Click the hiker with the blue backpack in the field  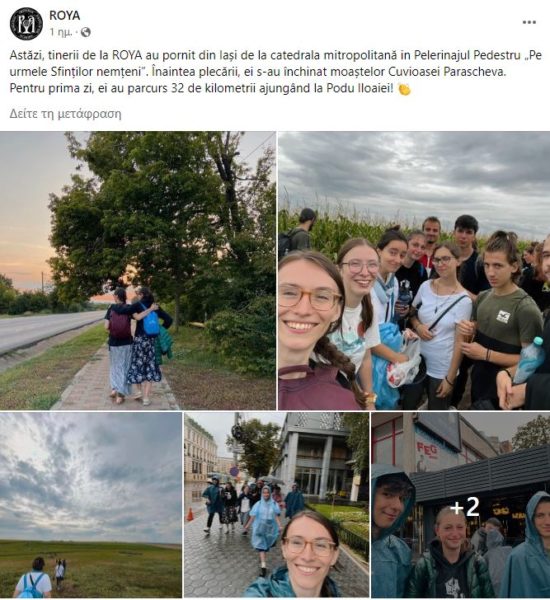point(33,578)
